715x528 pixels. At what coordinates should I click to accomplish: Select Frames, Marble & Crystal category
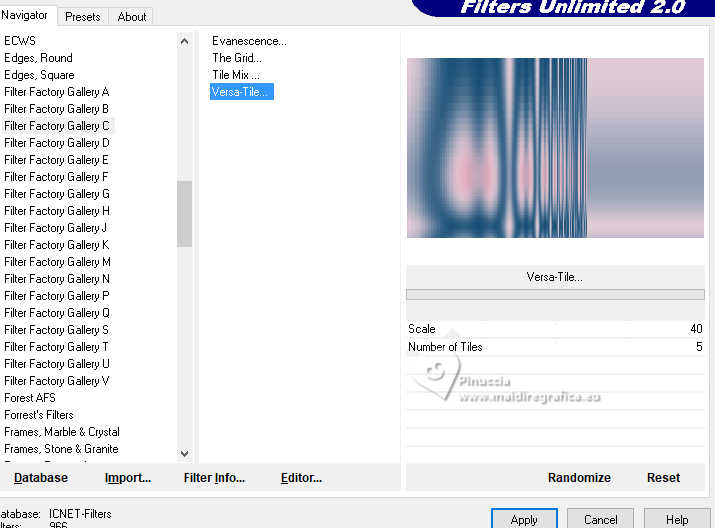tap(62, 432)
